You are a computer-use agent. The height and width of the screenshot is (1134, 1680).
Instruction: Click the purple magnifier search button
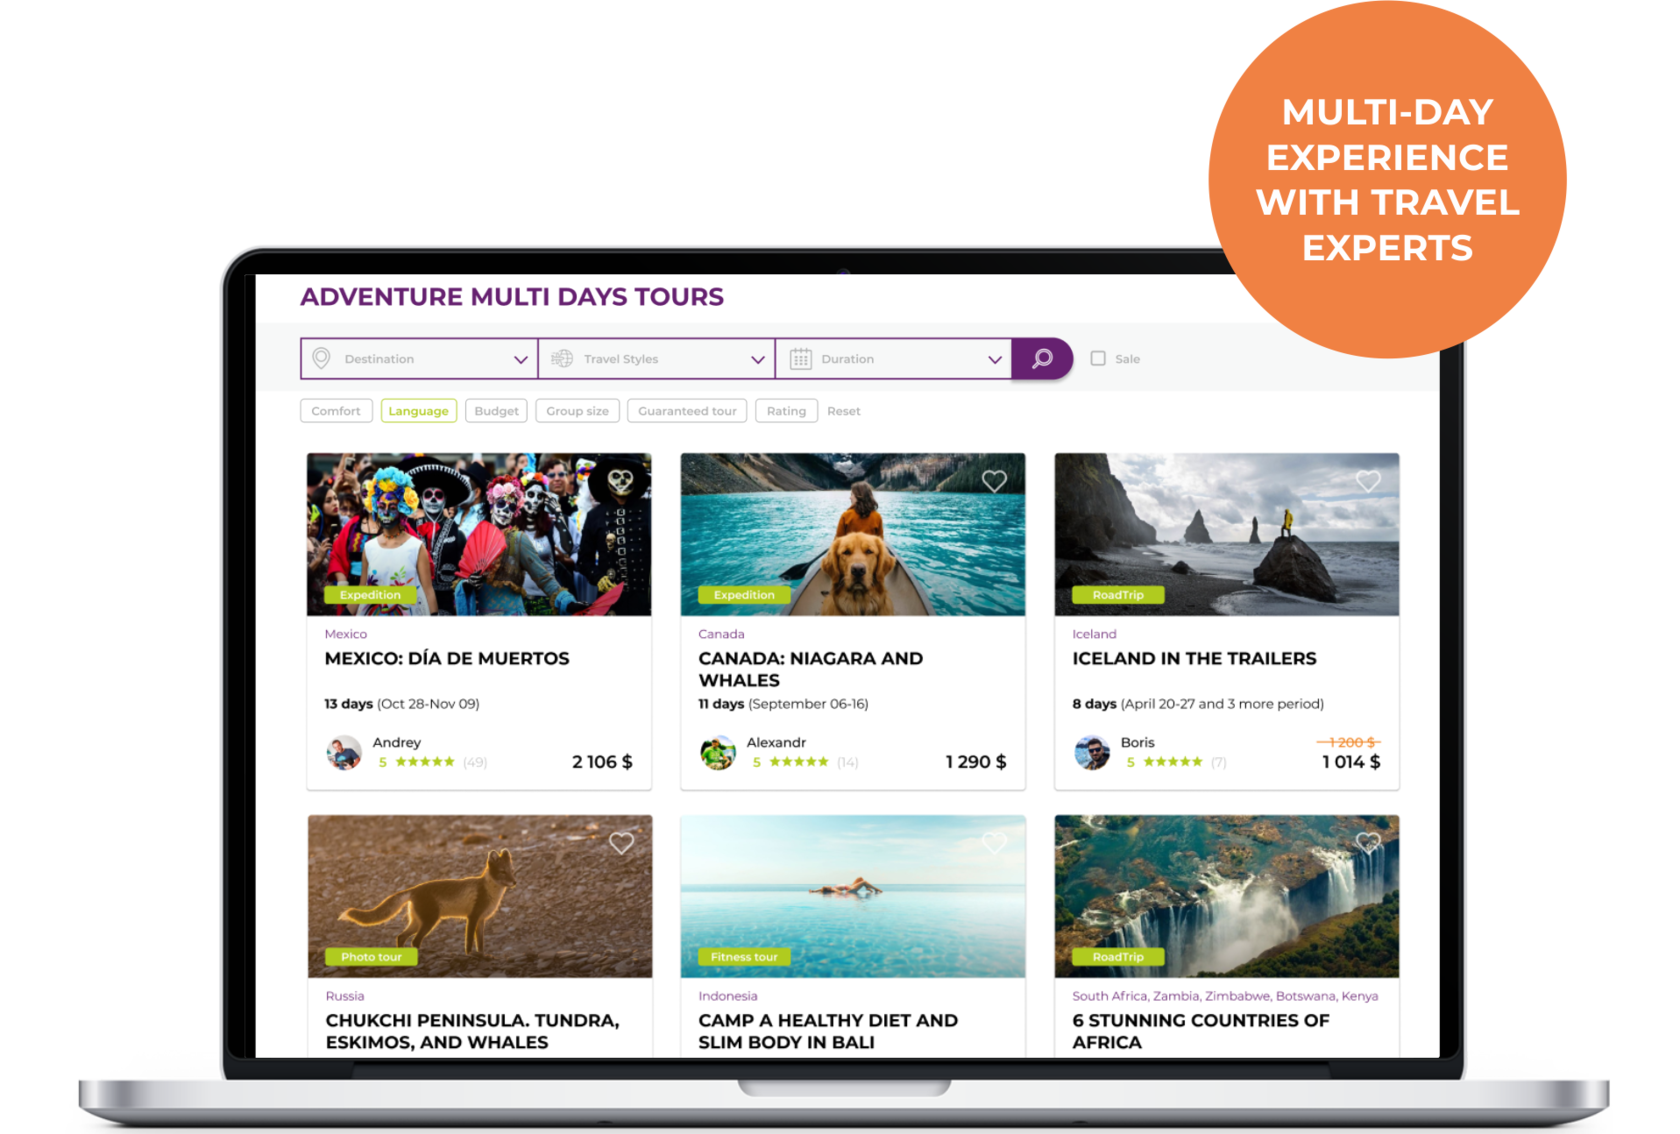pos(1042,359)
